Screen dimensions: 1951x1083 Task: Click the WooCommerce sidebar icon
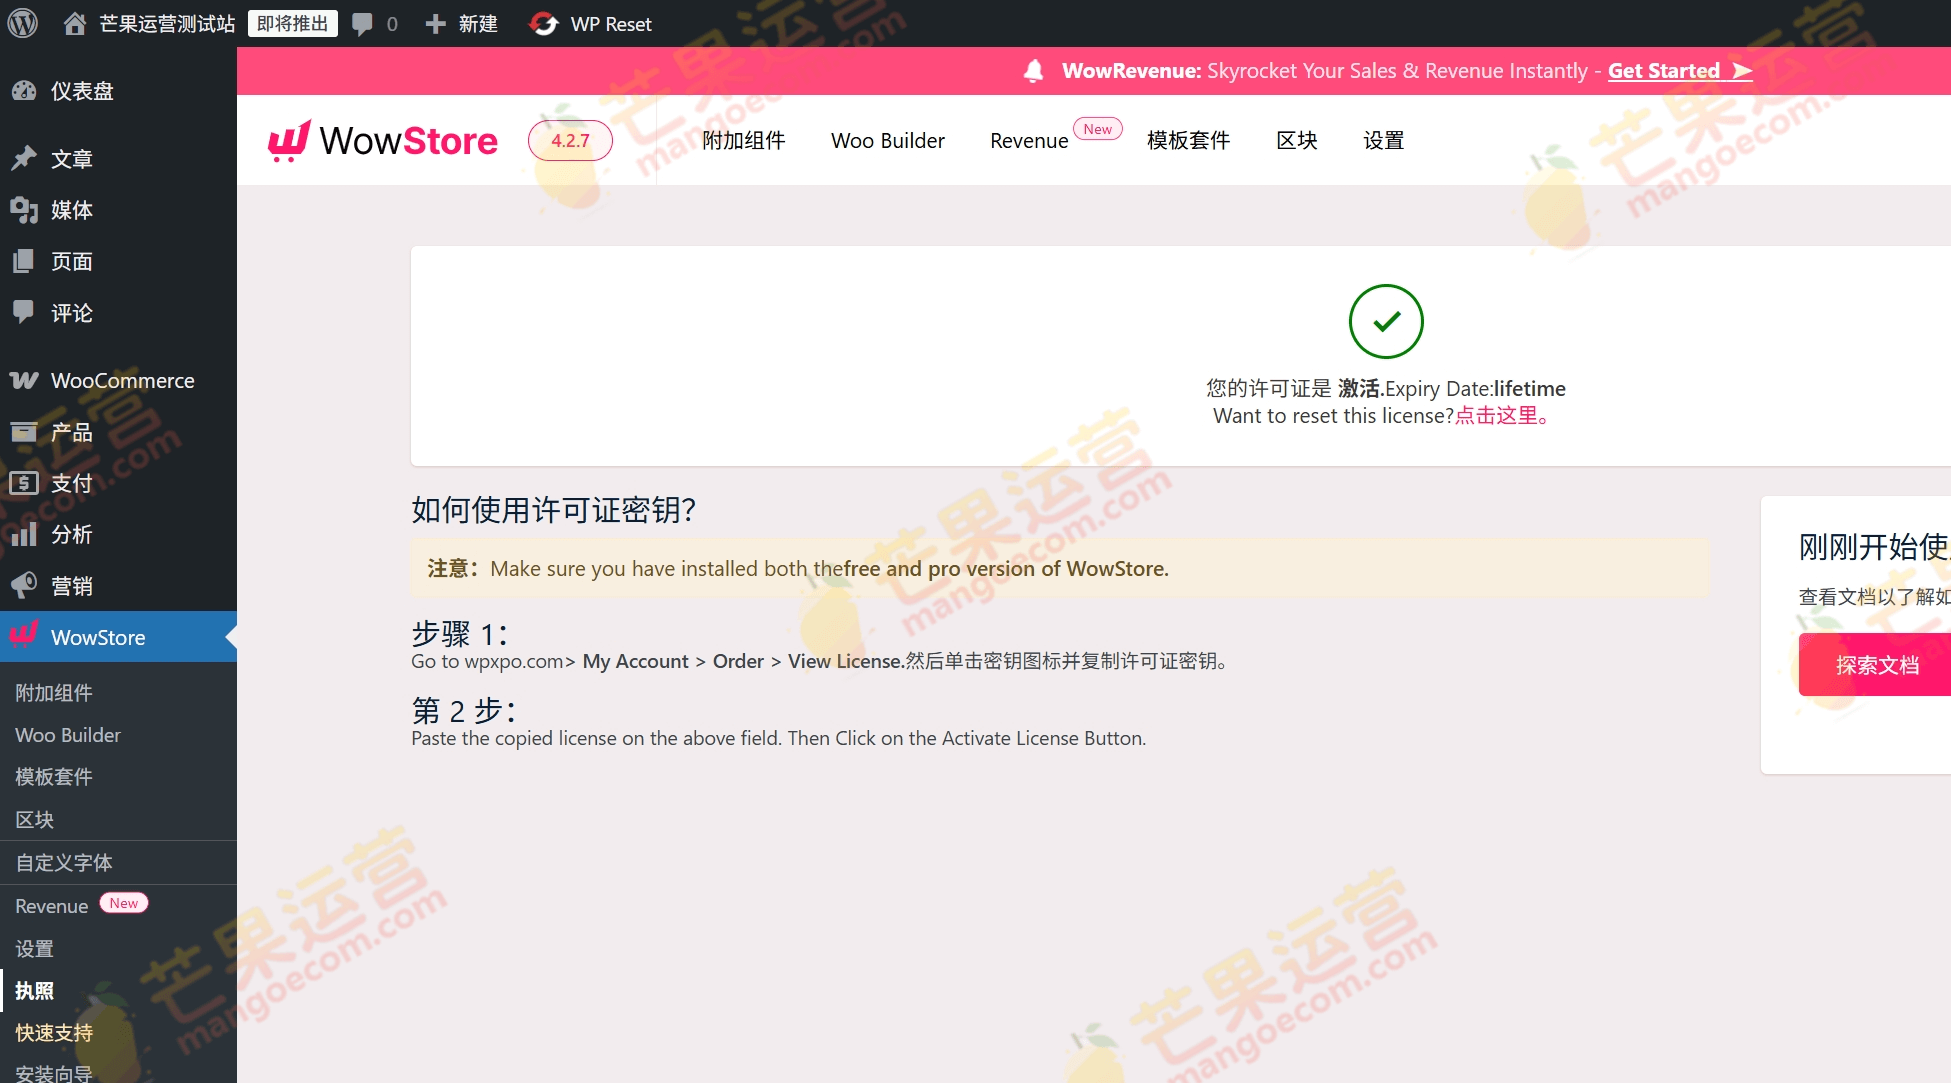24,381
